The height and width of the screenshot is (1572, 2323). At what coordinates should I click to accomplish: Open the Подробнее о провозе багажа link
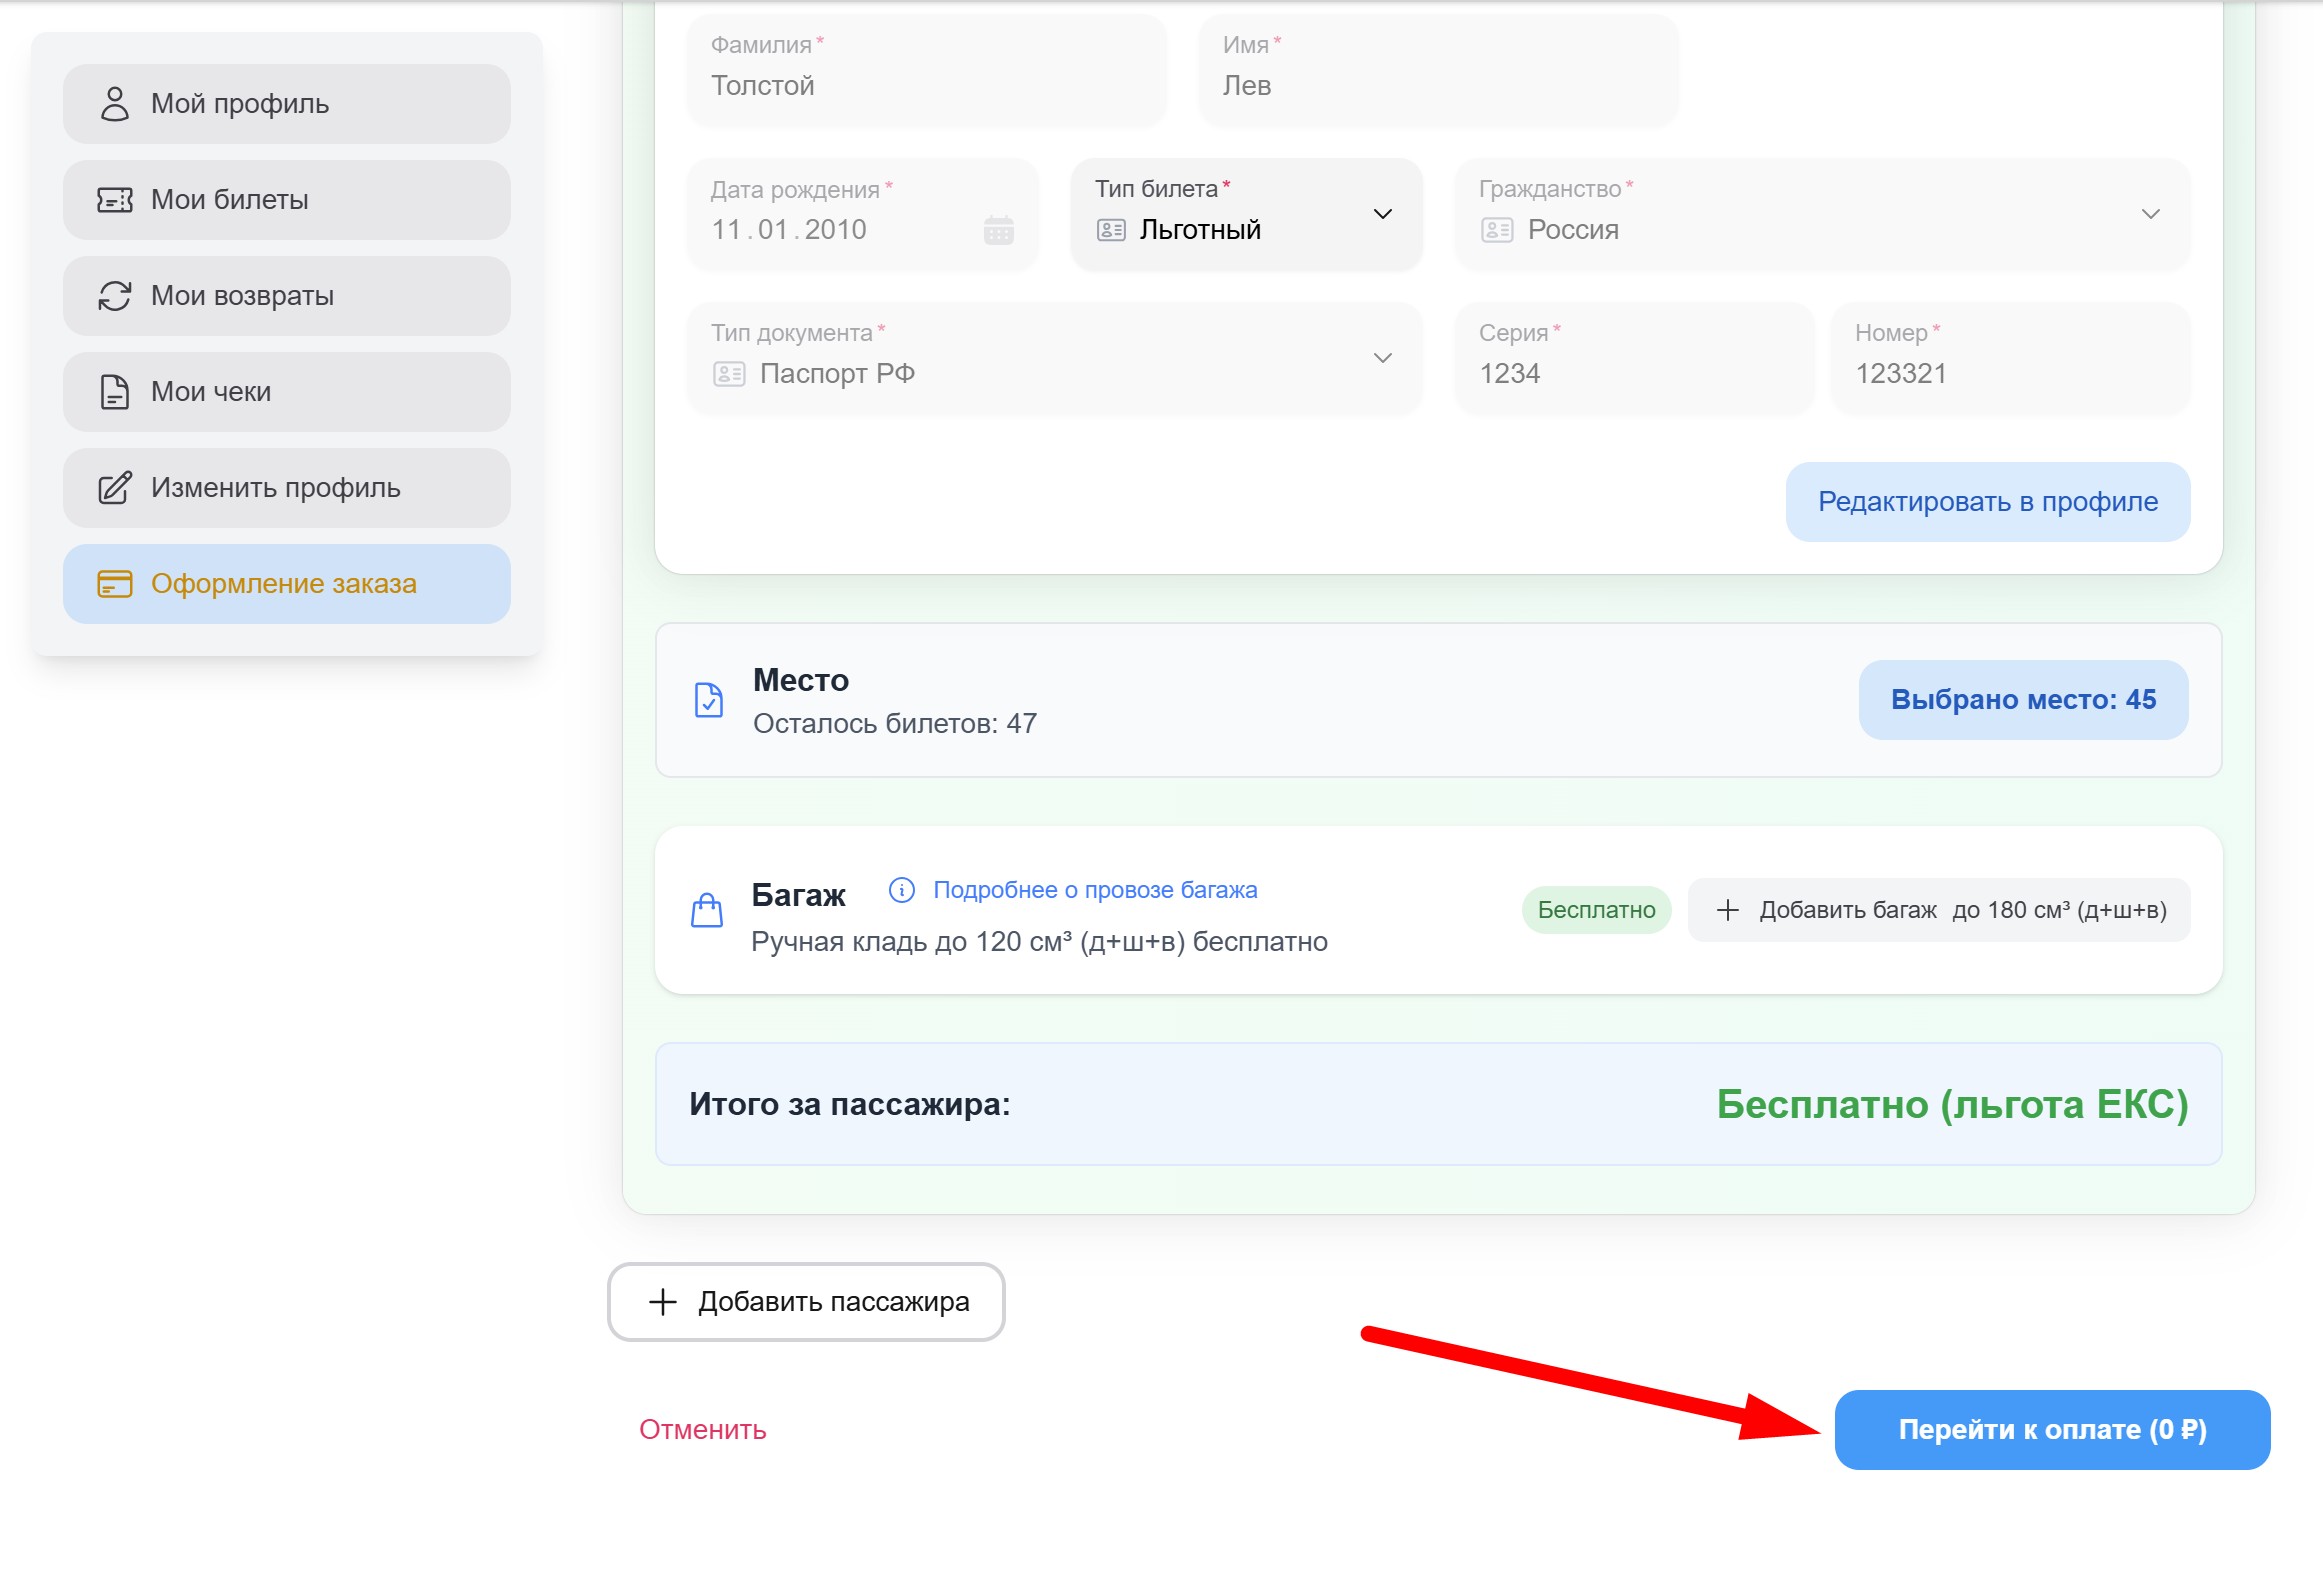click(1094, 890)
